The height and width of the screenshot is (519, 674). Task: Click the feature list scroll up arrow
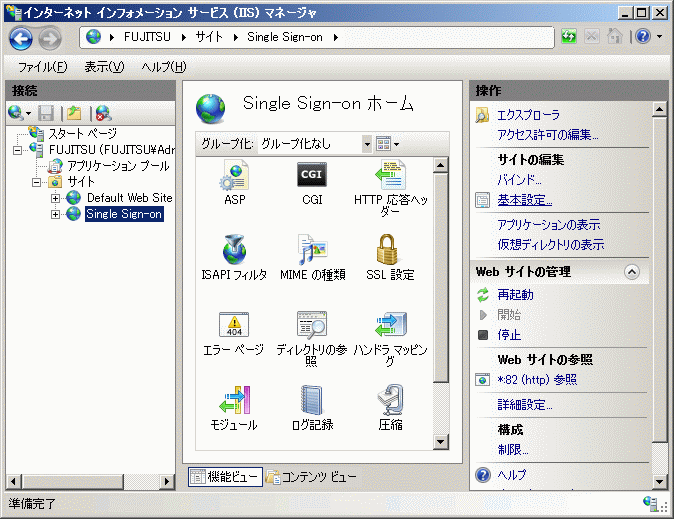pyautogui.click(x=441, y=165)
